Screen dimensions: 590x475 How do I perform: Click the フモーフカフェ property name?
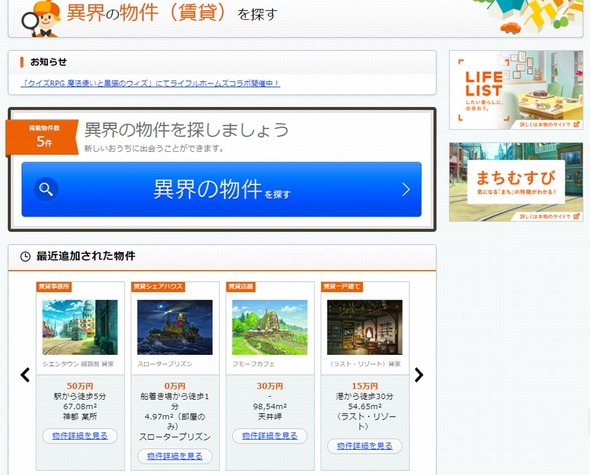pyautogui.click(x=253, y=364)
